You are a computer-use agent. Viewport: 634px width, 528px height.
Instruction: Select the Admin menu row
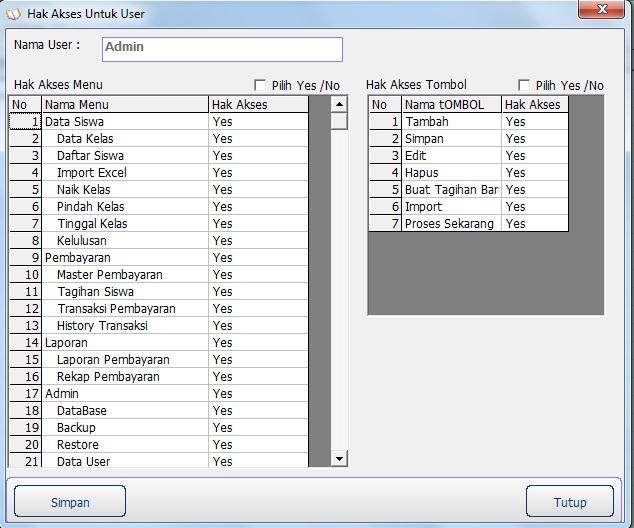125,394
